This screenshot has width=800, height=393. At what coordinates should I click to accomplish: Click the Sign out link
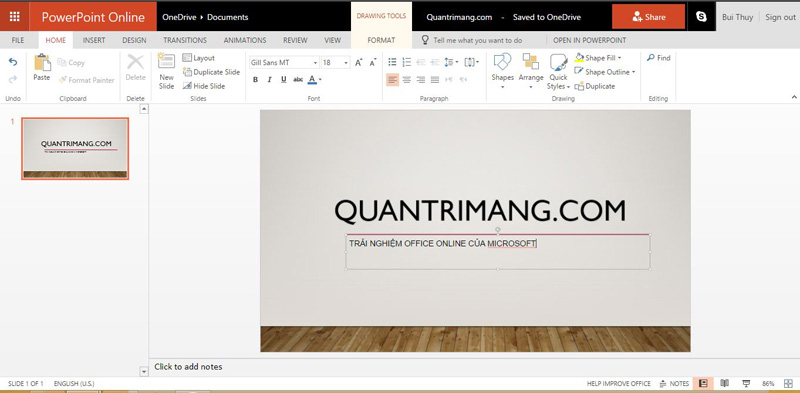pyautogui.click(x=780, y=17)
